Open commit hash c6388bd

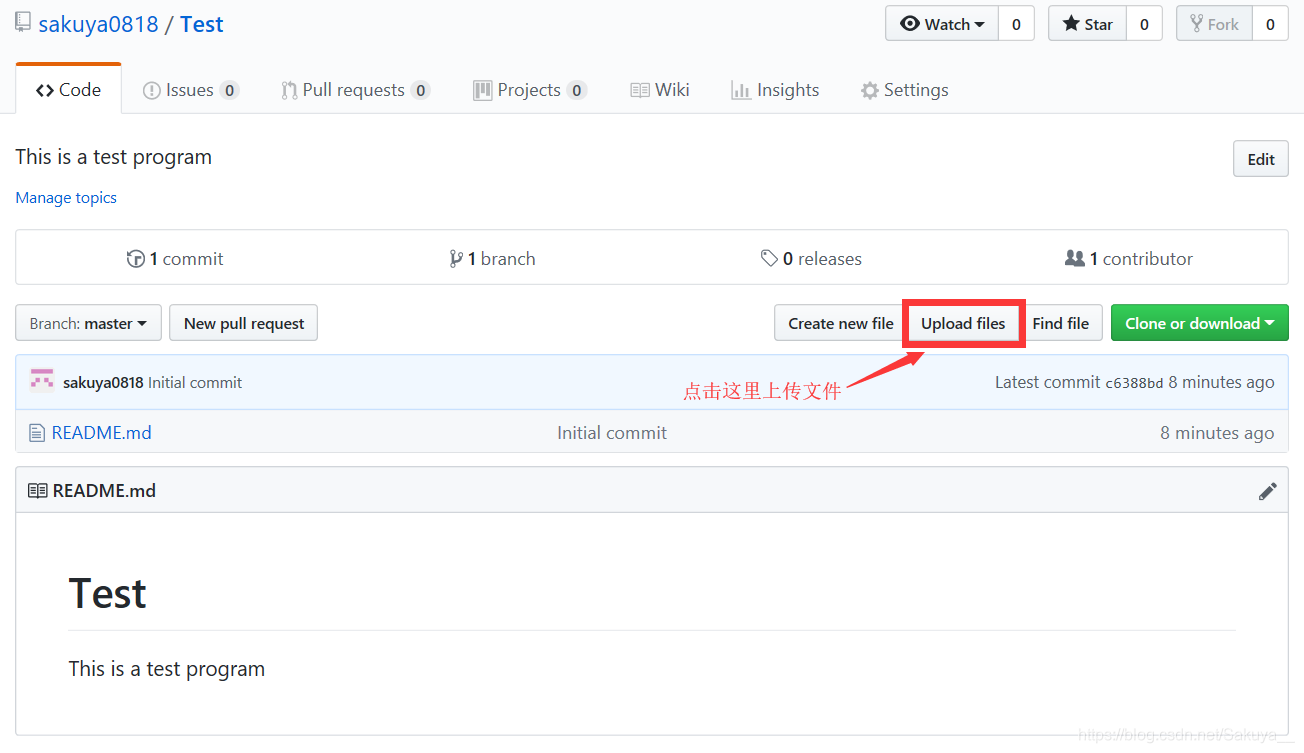point(1134,382)
